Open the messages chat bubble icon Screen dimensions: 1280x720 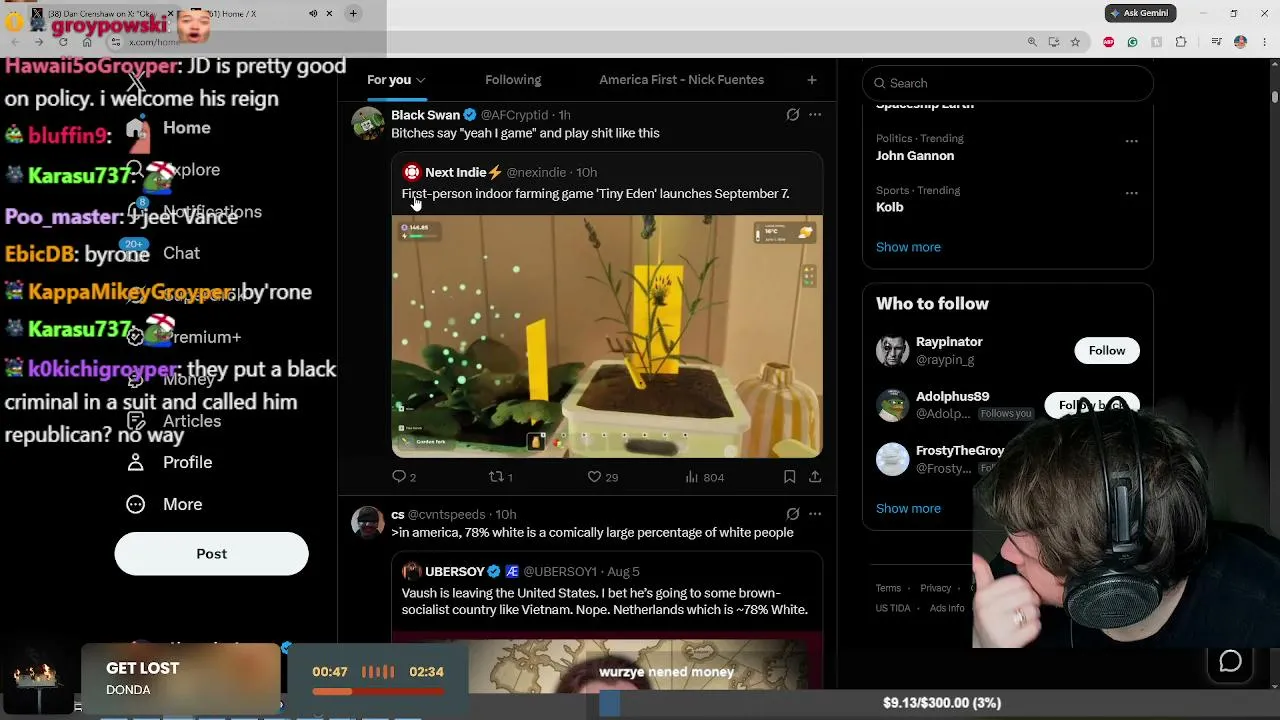point(1230,661)
